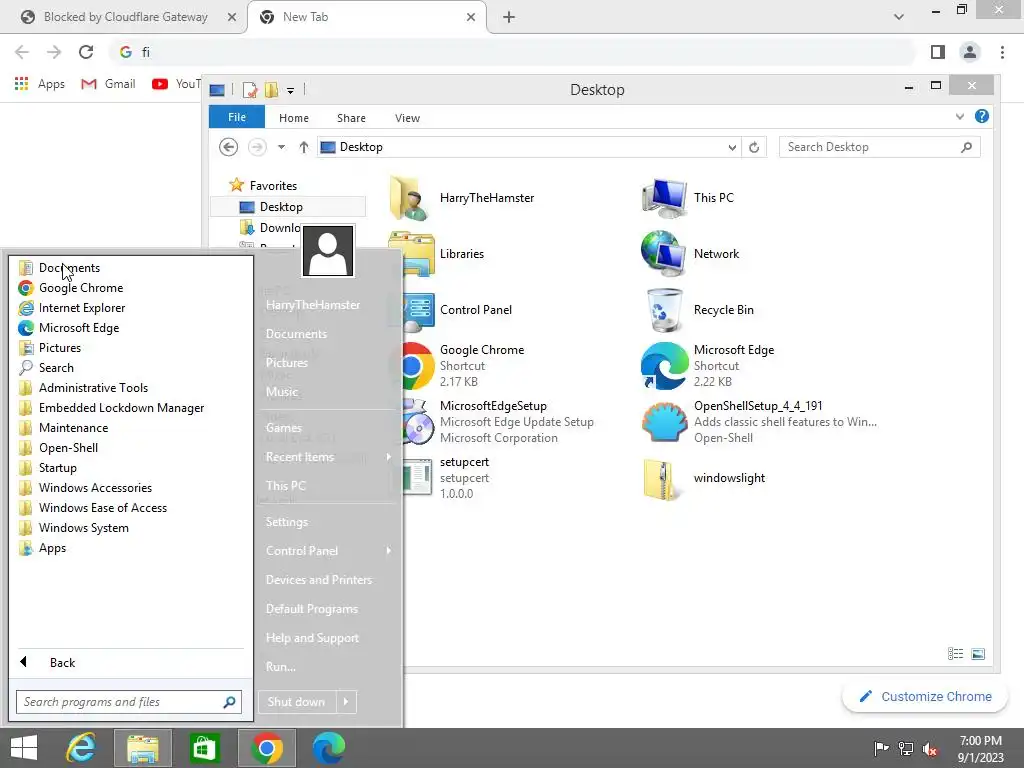1024x768 pixels.
Task: Click the New folder icon in quick access toolbar
Action: click(x=271, y=90)
